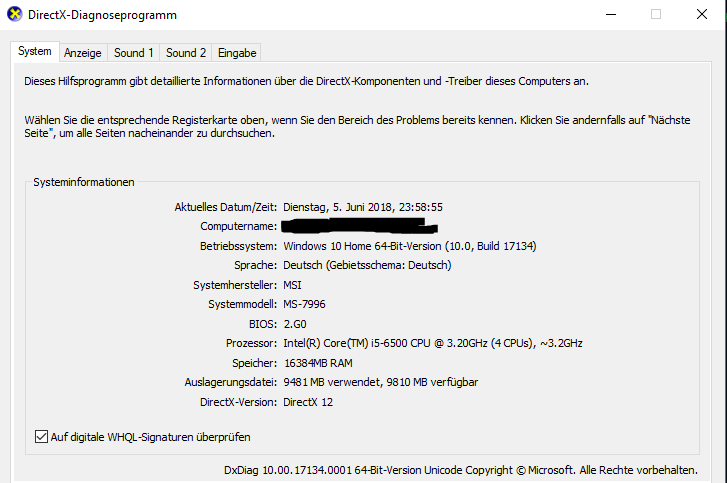Click the Deutsch (Gebietsschema: Deutsch) value
Viewport: 727px width, 483px height.
[x=367, y=265]
